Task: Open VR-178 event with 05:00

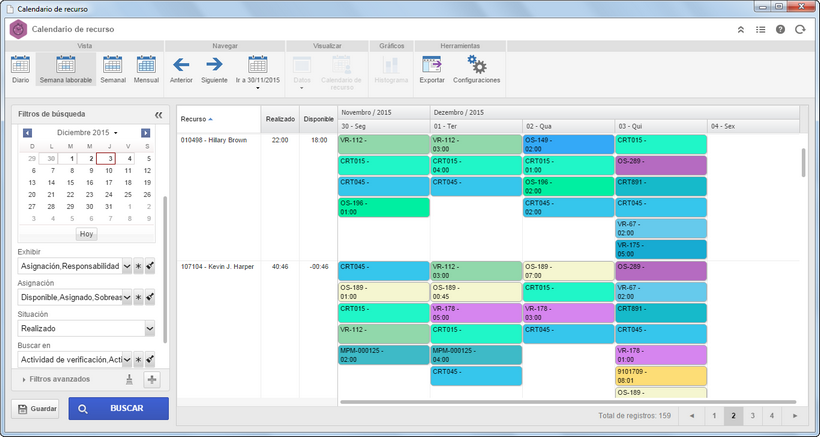Action: [476, 313]
